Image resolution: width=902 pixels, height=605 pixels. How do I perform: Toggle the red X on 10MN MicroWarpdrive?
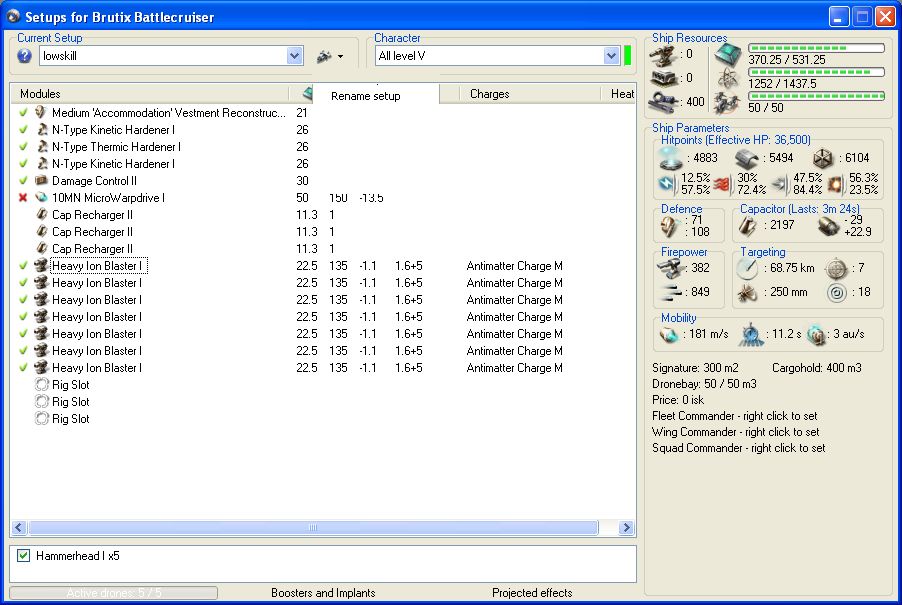coord(23,198)
